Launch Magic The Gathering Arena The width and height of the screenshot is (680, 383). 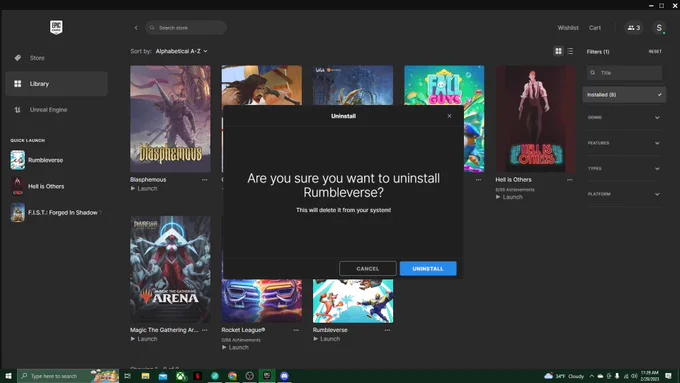point(144,339)
